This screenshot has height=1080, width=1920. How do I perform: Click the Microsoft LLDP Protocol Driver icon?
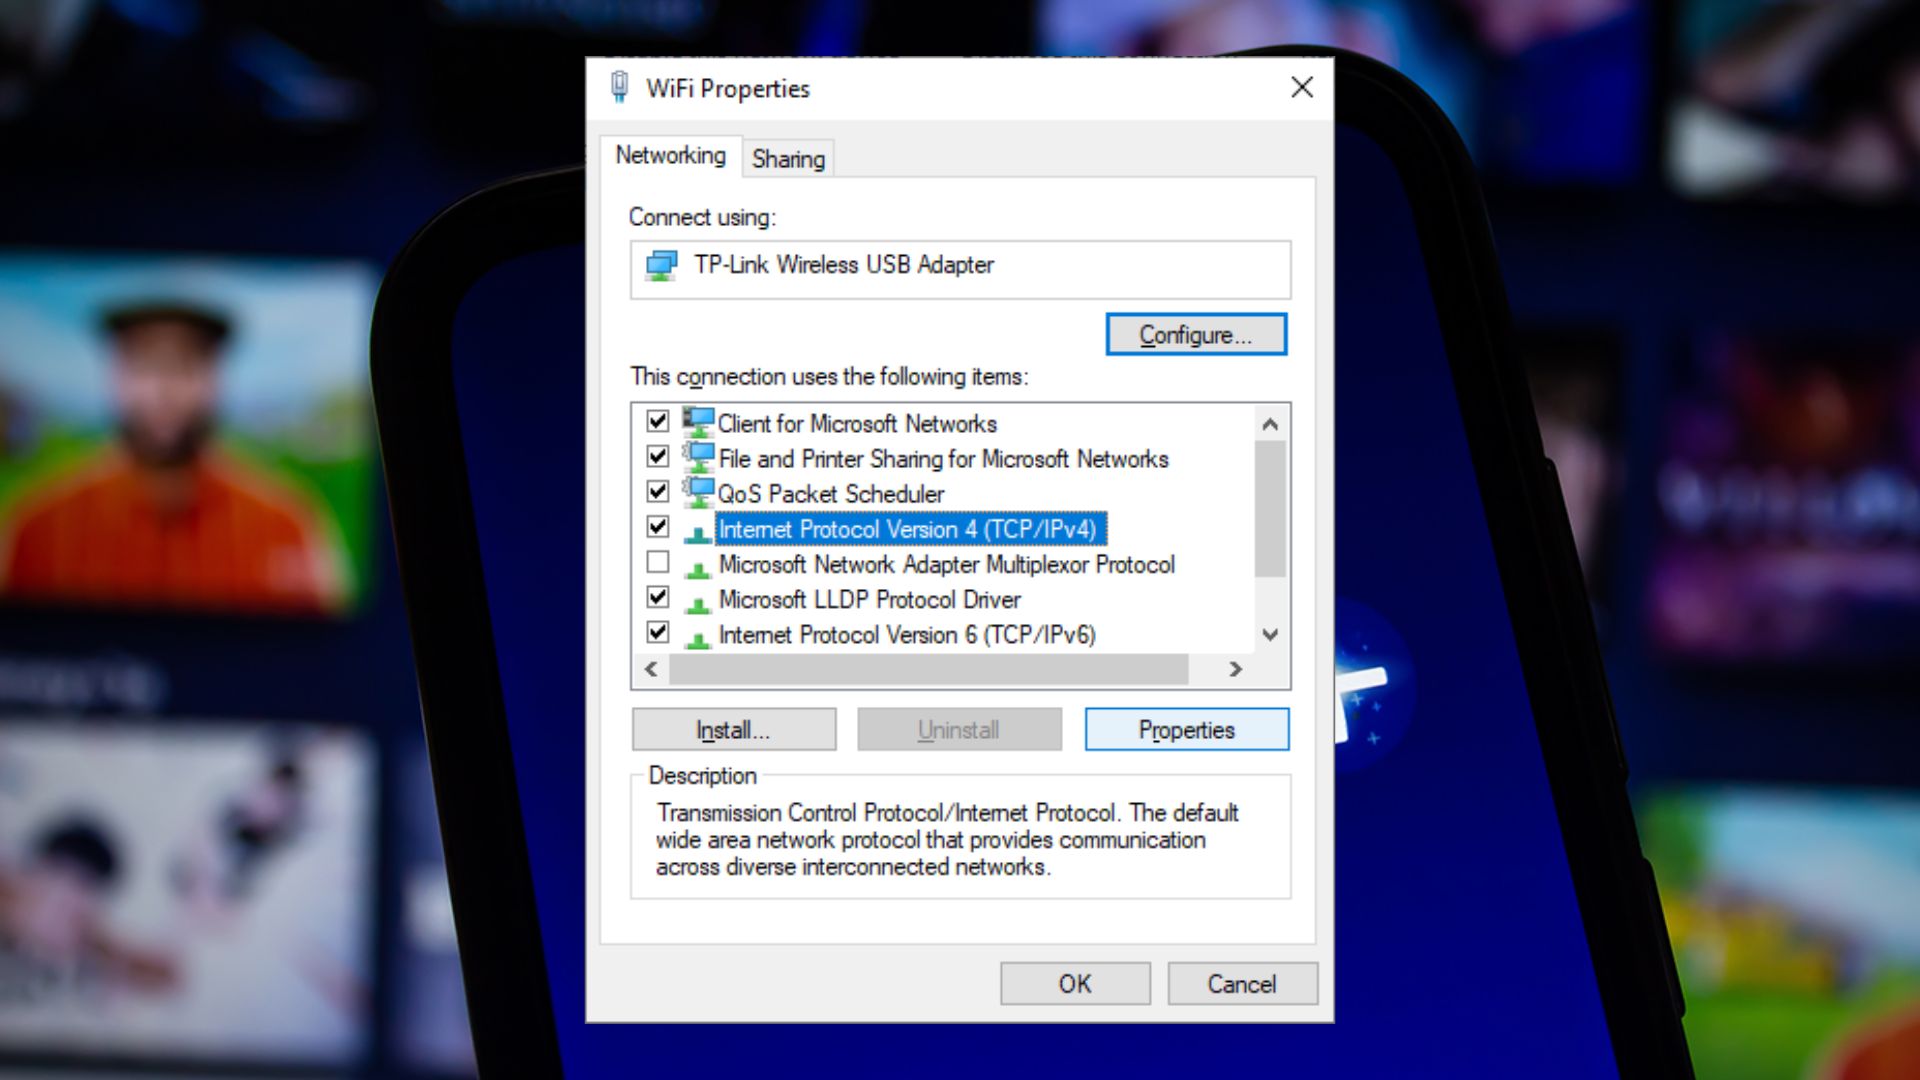[x=698, y=602]
